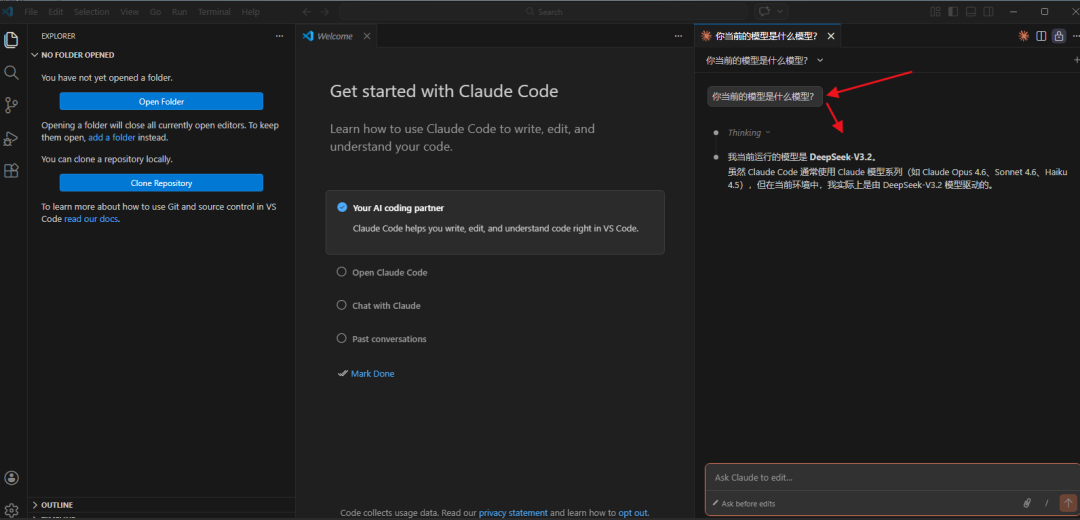Open the Search view in activity bar
The height and width of the screenshot is (520, 1080).
pyautogui.click(x=11, y=72)
